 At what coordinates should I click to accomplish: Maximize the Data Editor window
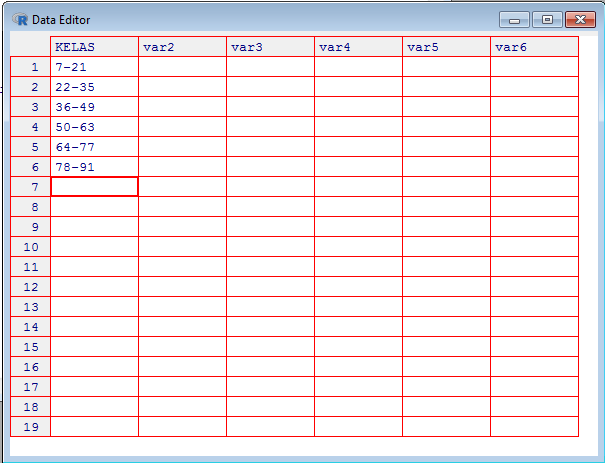coord(547,20)
